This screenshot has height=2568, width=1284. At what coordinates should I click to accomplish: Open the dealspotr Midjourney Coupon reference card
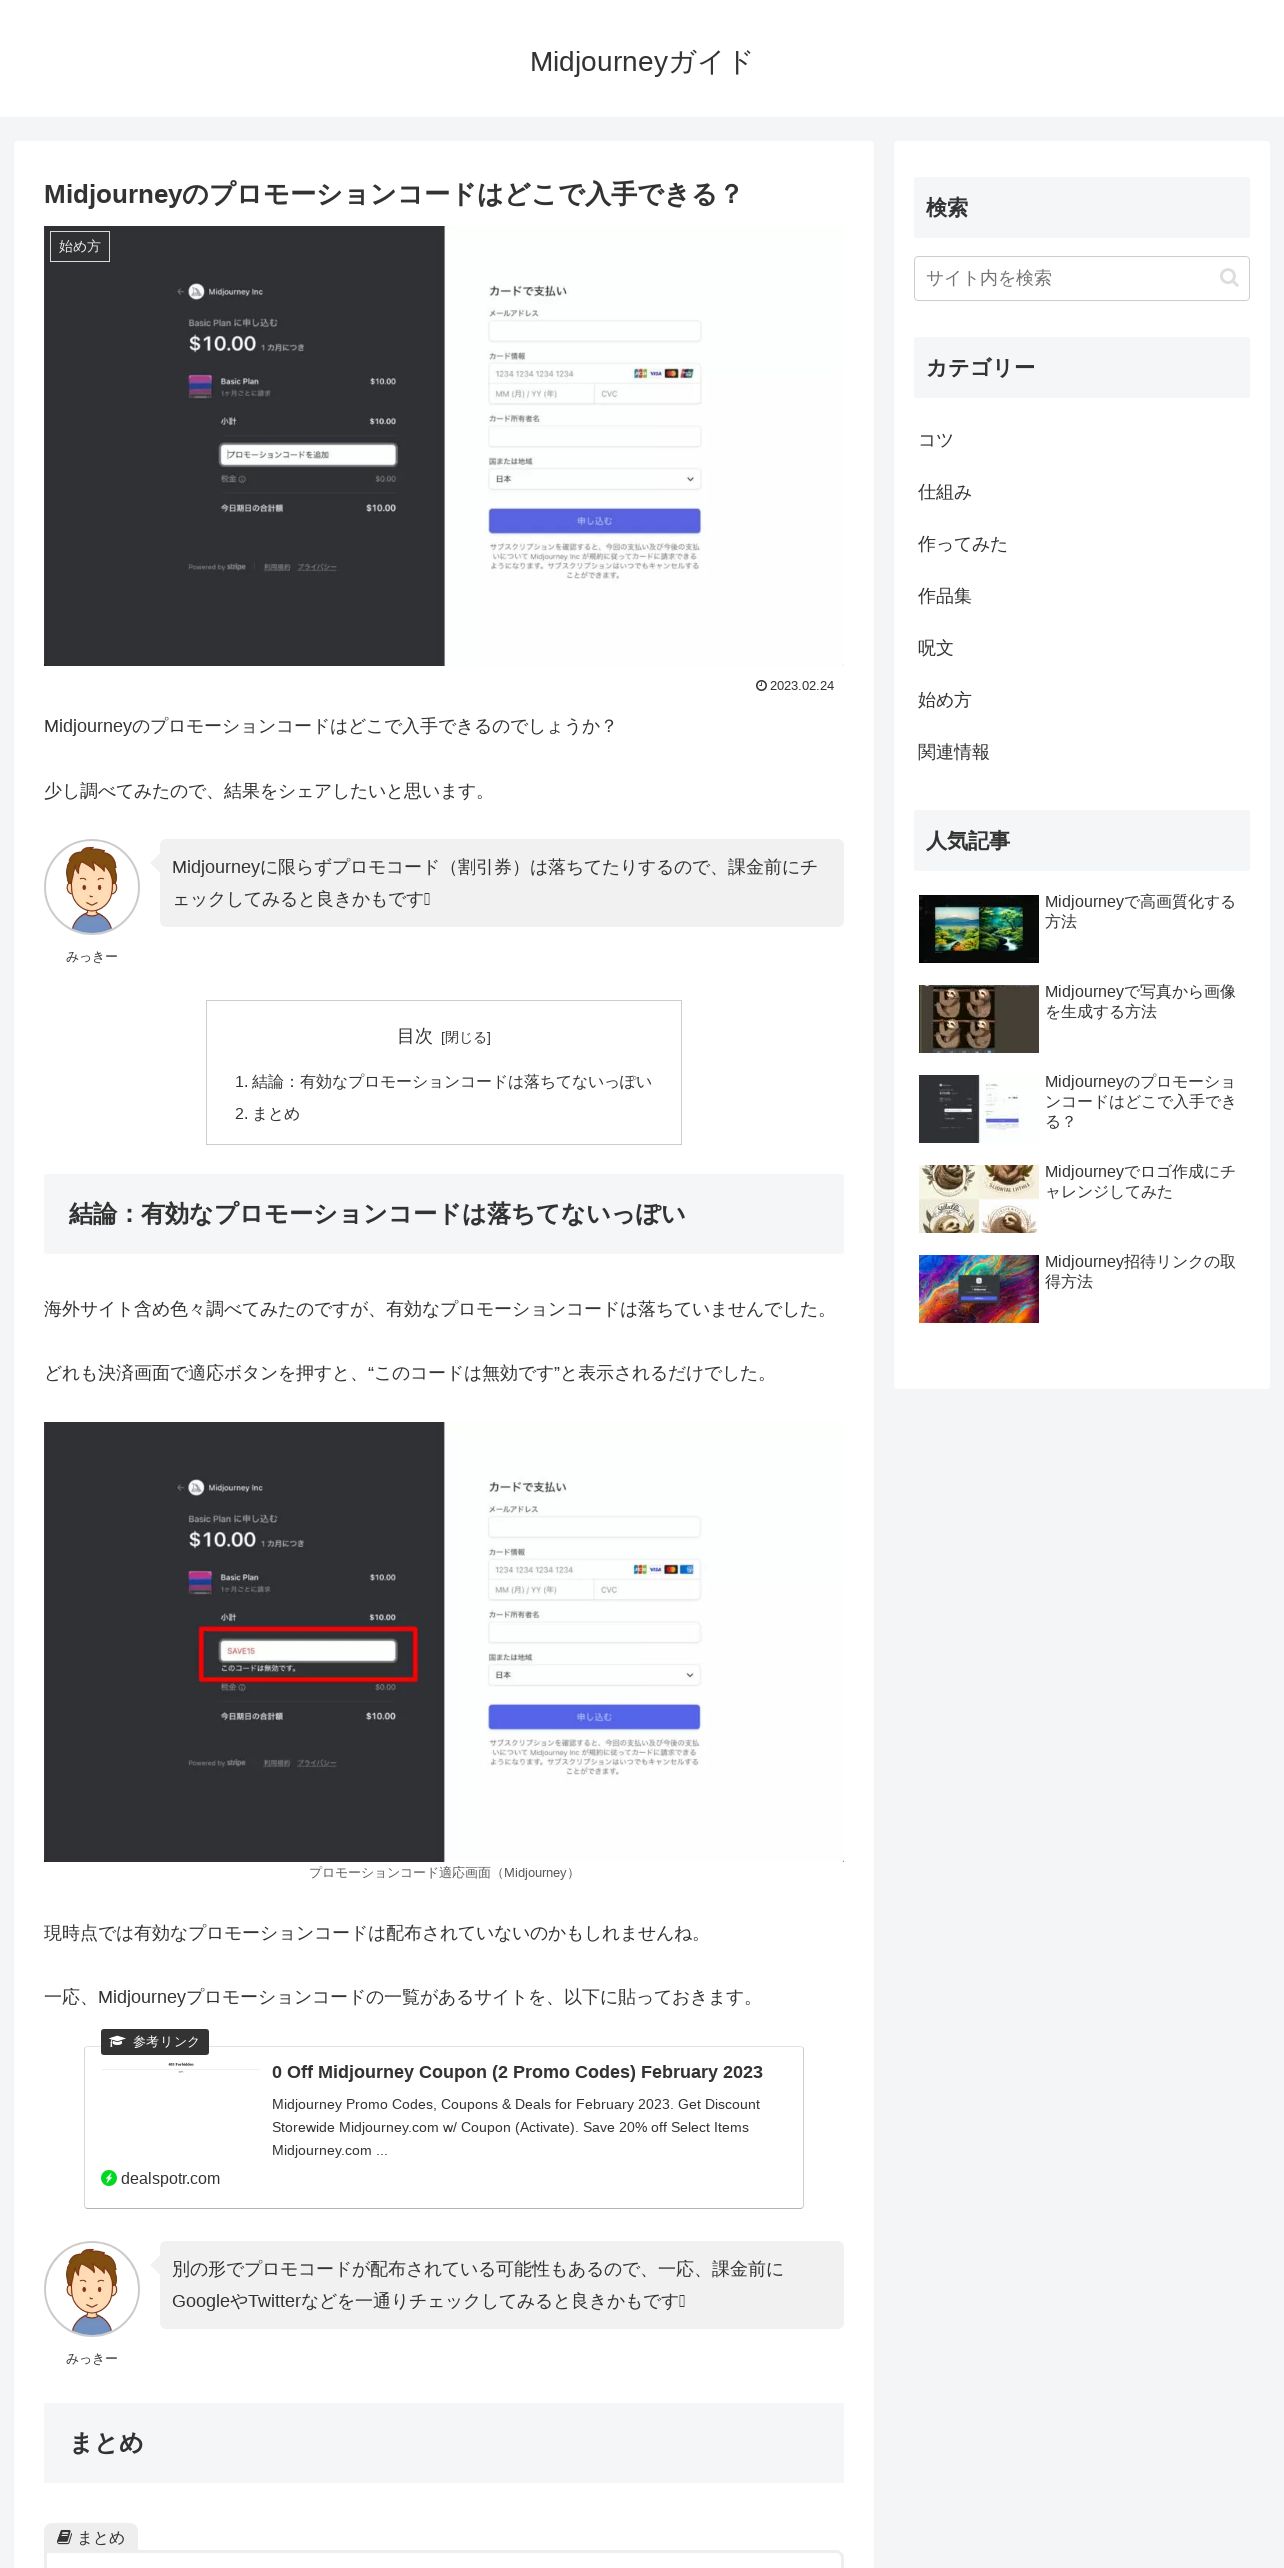pos(444,2127)
